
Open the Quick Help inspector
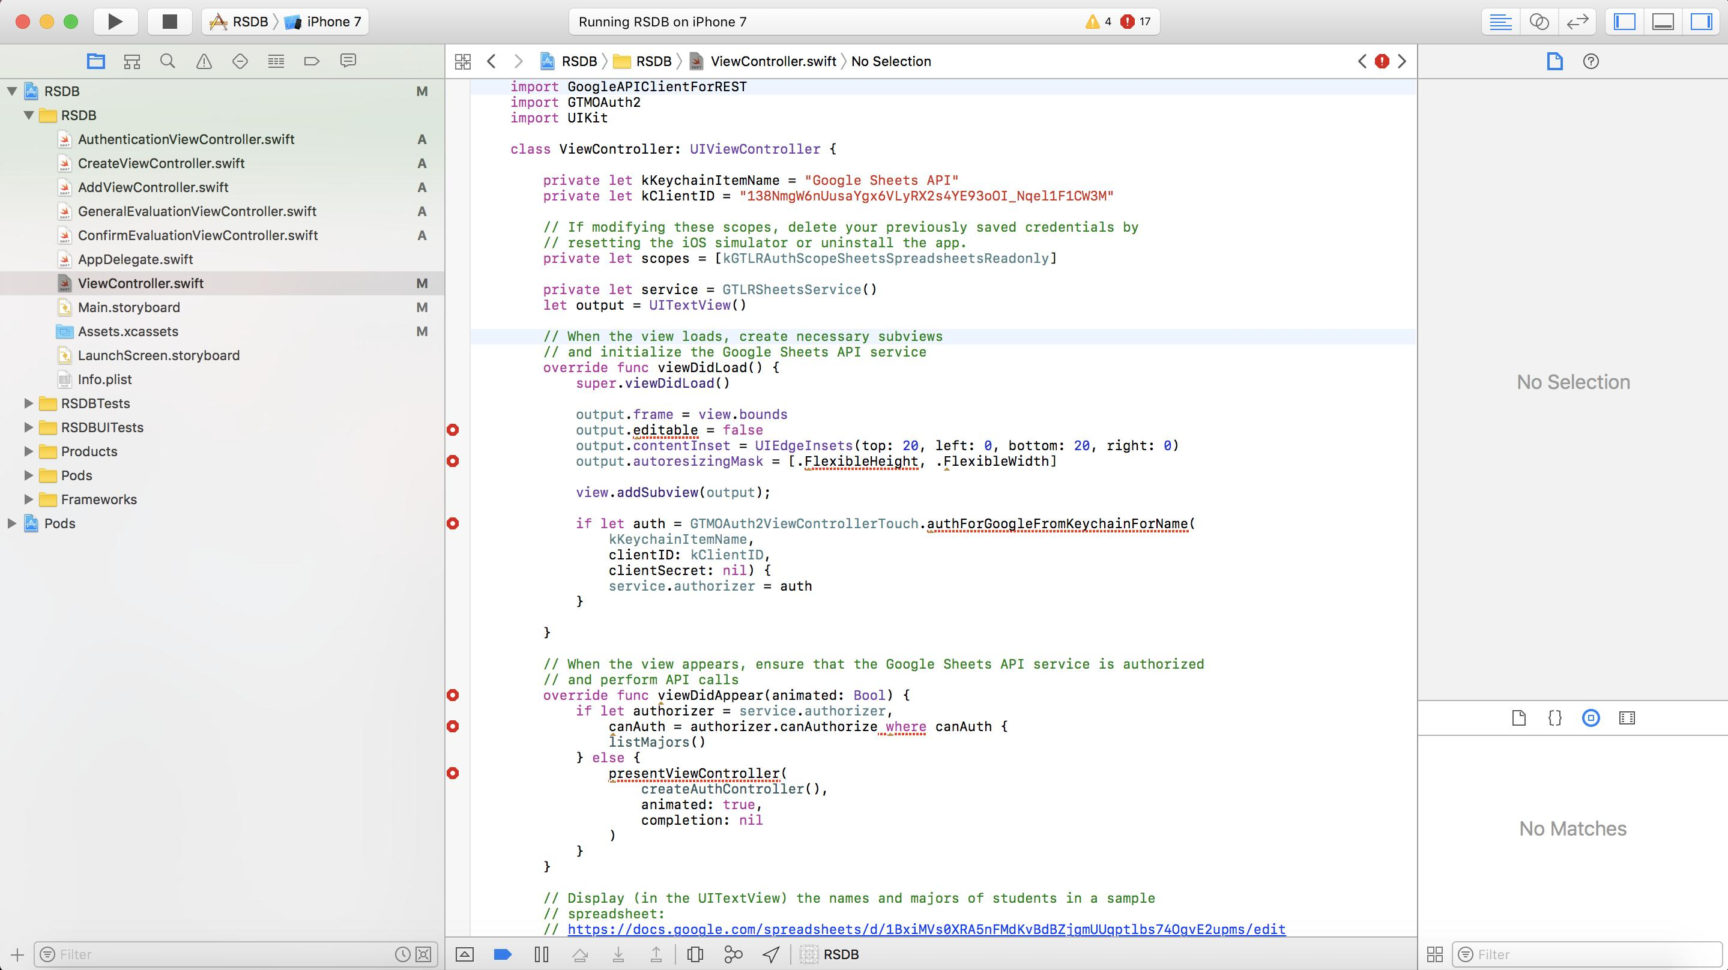click(x=1590, y=61)
